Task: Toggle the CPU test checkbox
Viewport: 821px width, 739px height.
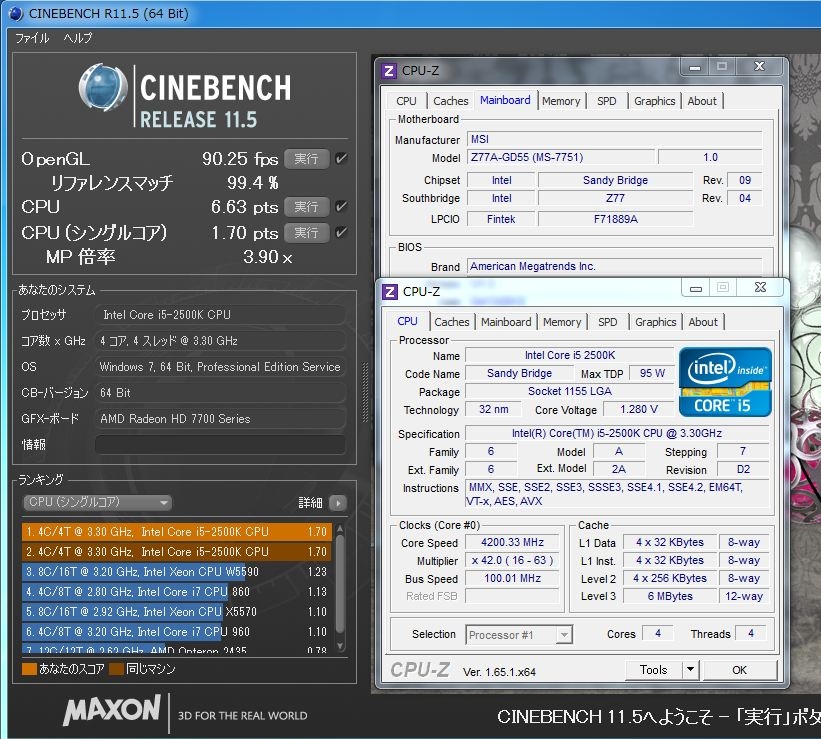Action: click(341, 206)
